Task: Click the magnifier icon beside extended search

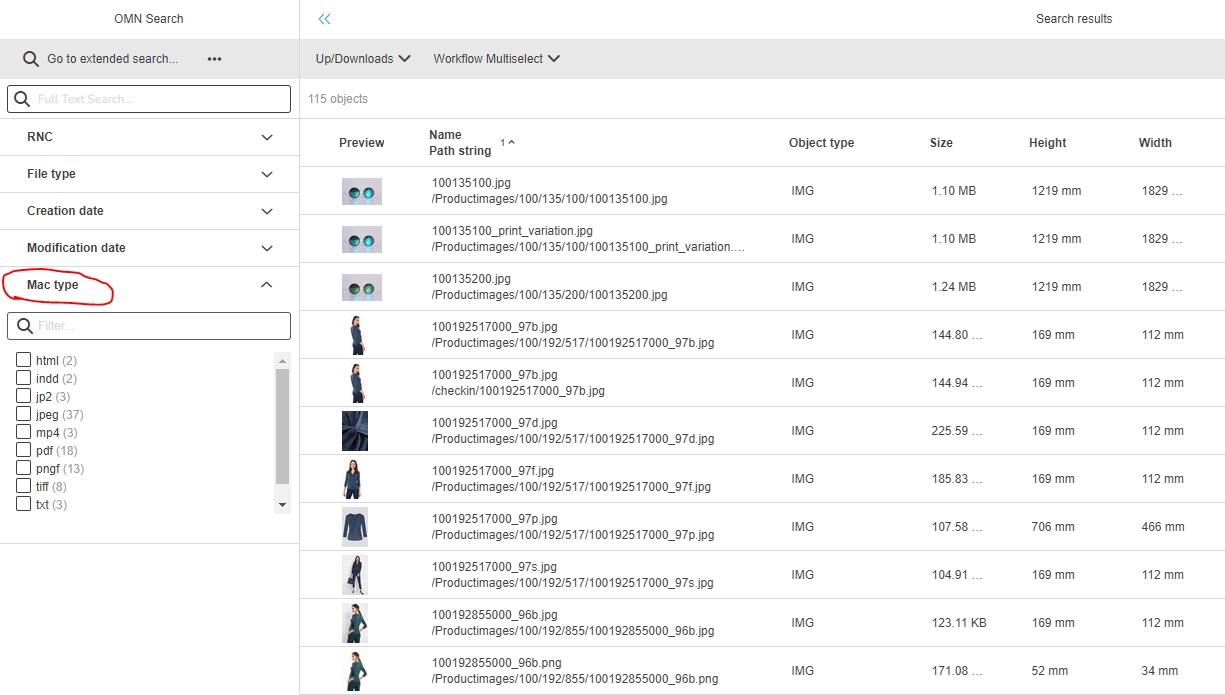Action: click(31, 59)
